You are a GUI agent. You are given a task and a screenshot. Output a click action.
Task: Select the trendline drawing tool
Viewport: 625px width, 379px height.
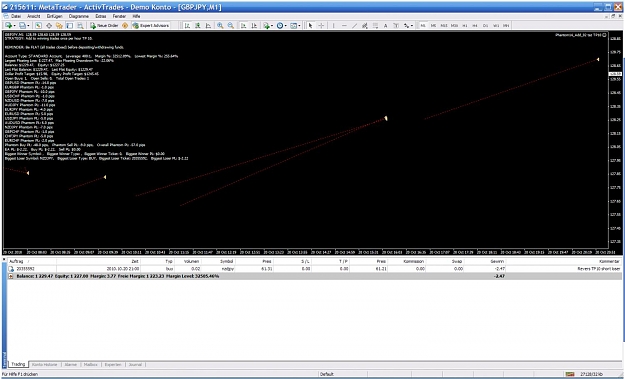(354, 26)
